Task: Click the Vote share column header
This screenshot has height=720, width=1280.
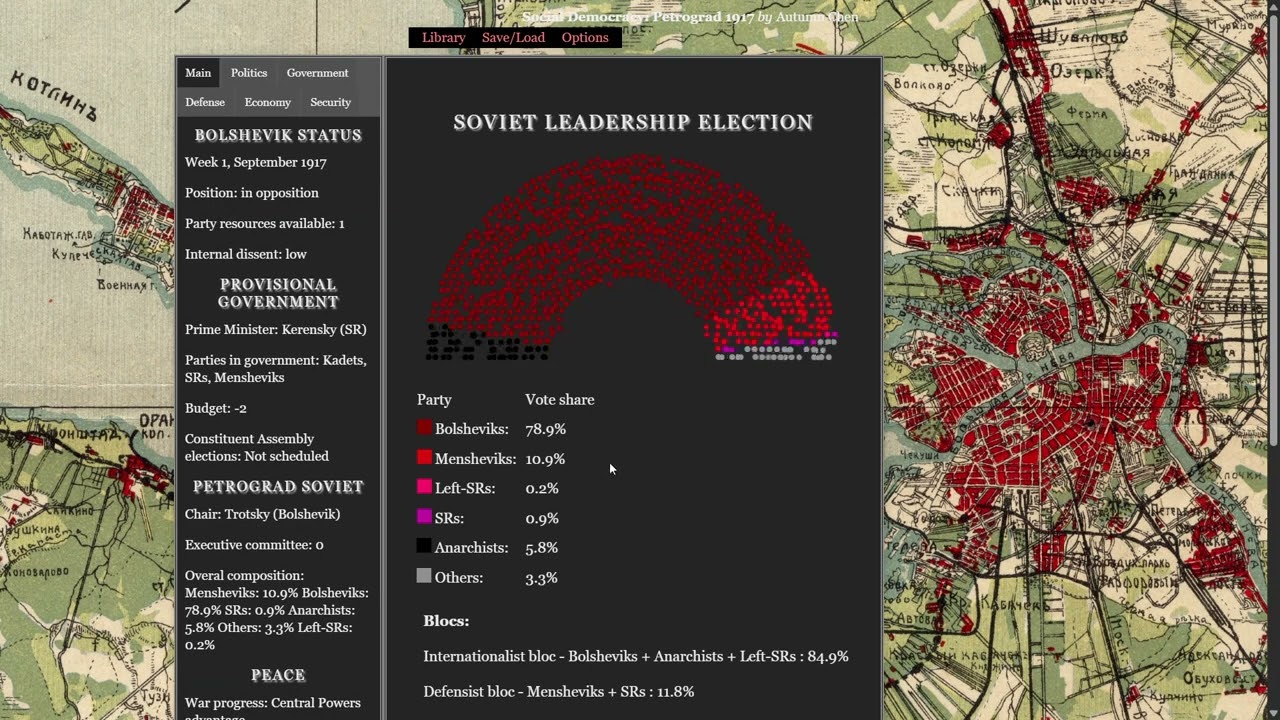Action: tap(560, 399)
